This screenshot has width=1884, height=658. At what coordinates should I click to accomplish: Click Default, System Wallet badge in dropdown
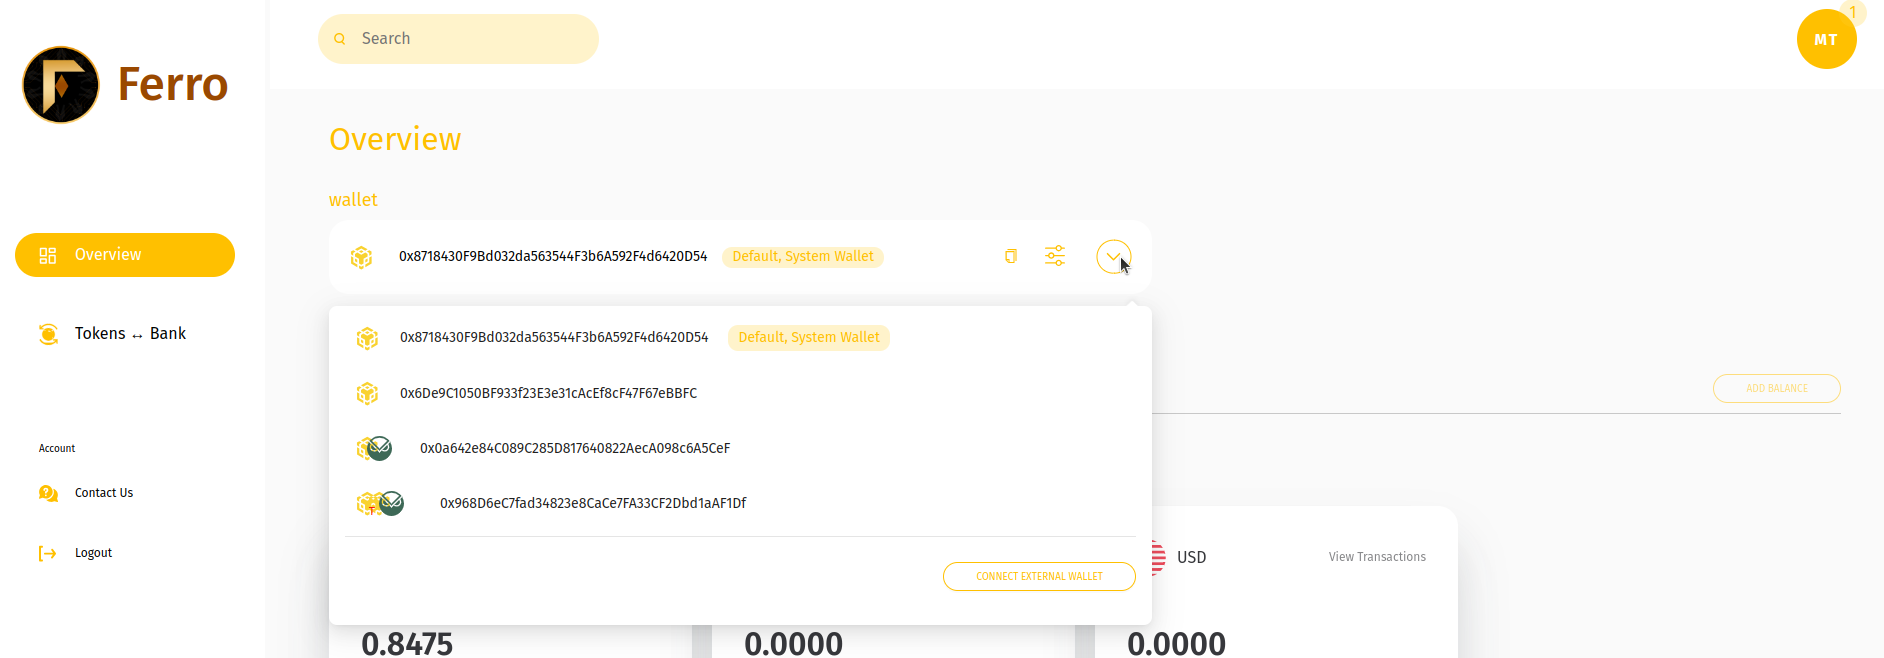point(808,338)
